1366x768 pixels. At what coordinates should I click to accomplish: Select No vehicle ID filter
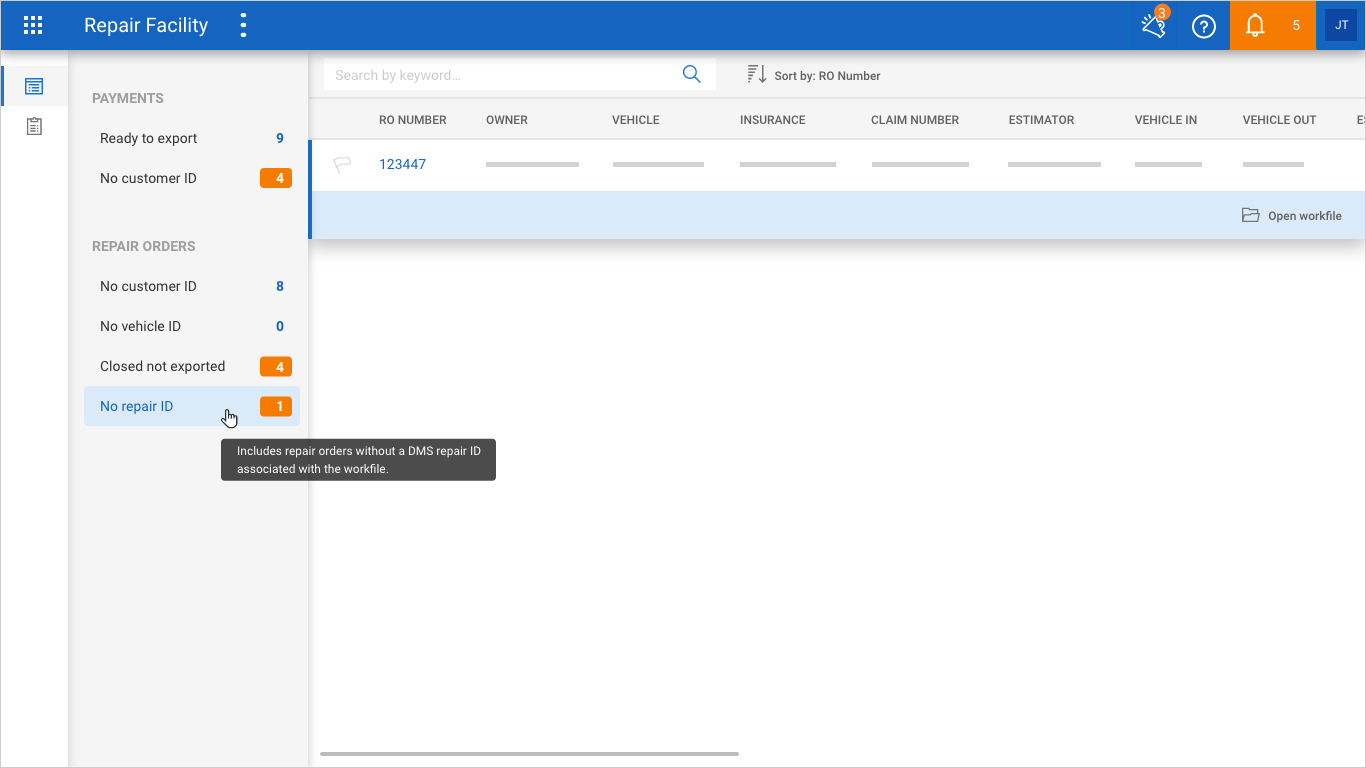click(x=141, y=326)
